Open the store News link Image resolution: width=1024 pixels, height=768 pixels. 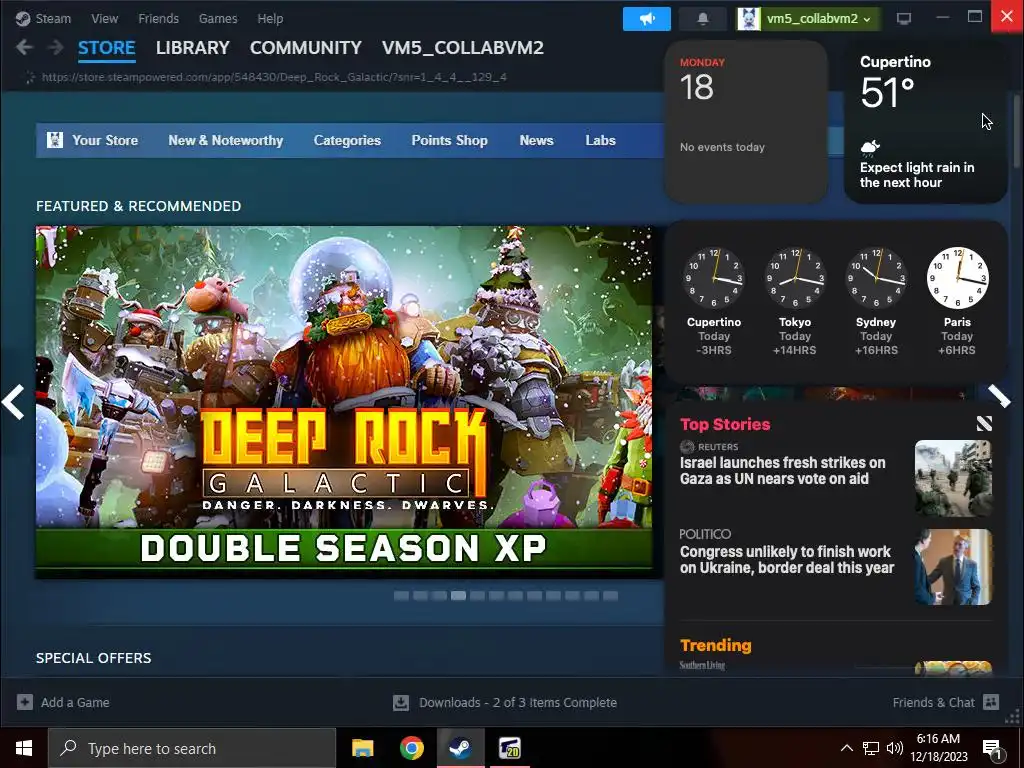click(x=536, y=140)
